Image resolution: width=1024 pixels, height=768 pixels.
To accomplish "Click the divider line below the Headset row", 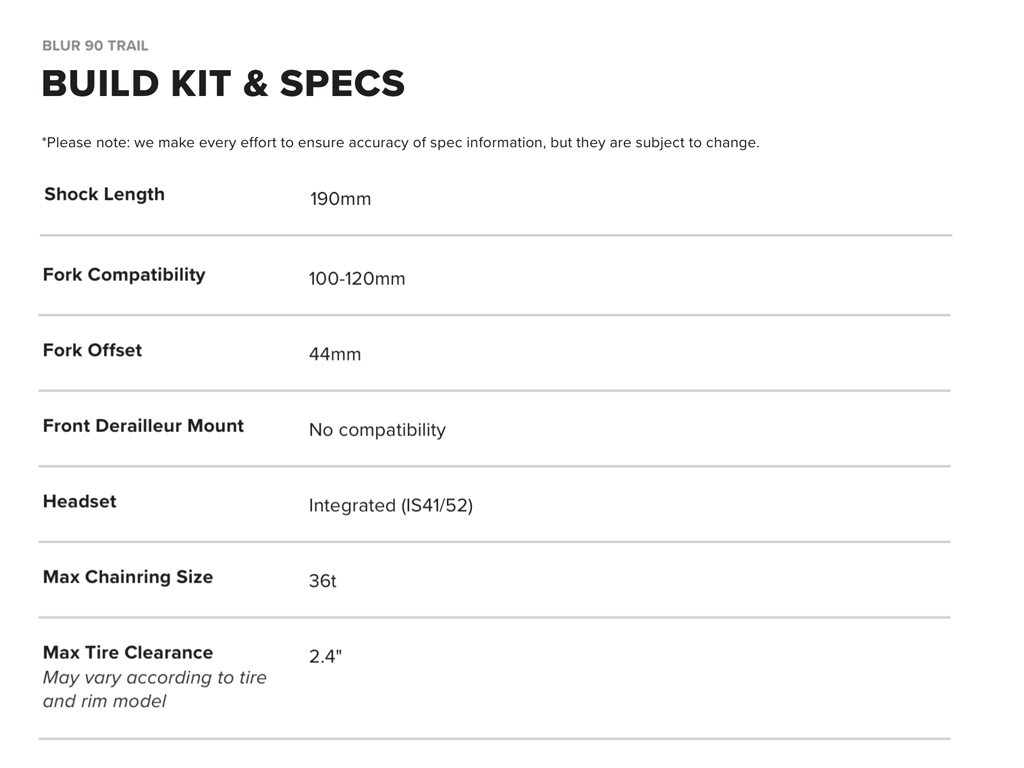I will pos(494,542).
